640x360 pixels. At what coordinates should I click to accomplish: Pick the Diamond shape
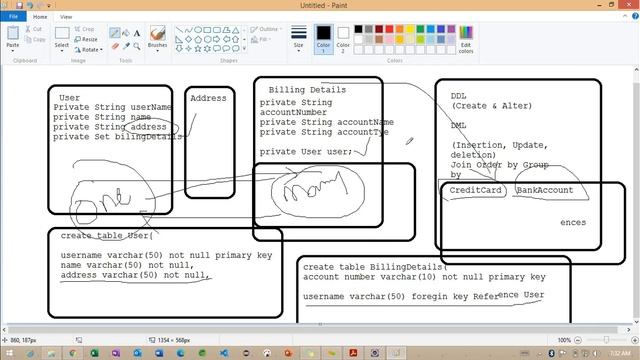[x=189, y=39]
